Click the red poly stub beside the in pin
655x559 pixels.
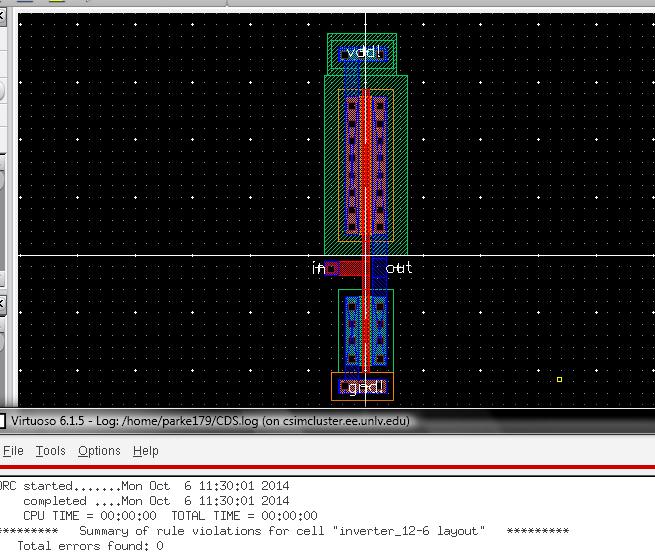click(x=350, y=268)
